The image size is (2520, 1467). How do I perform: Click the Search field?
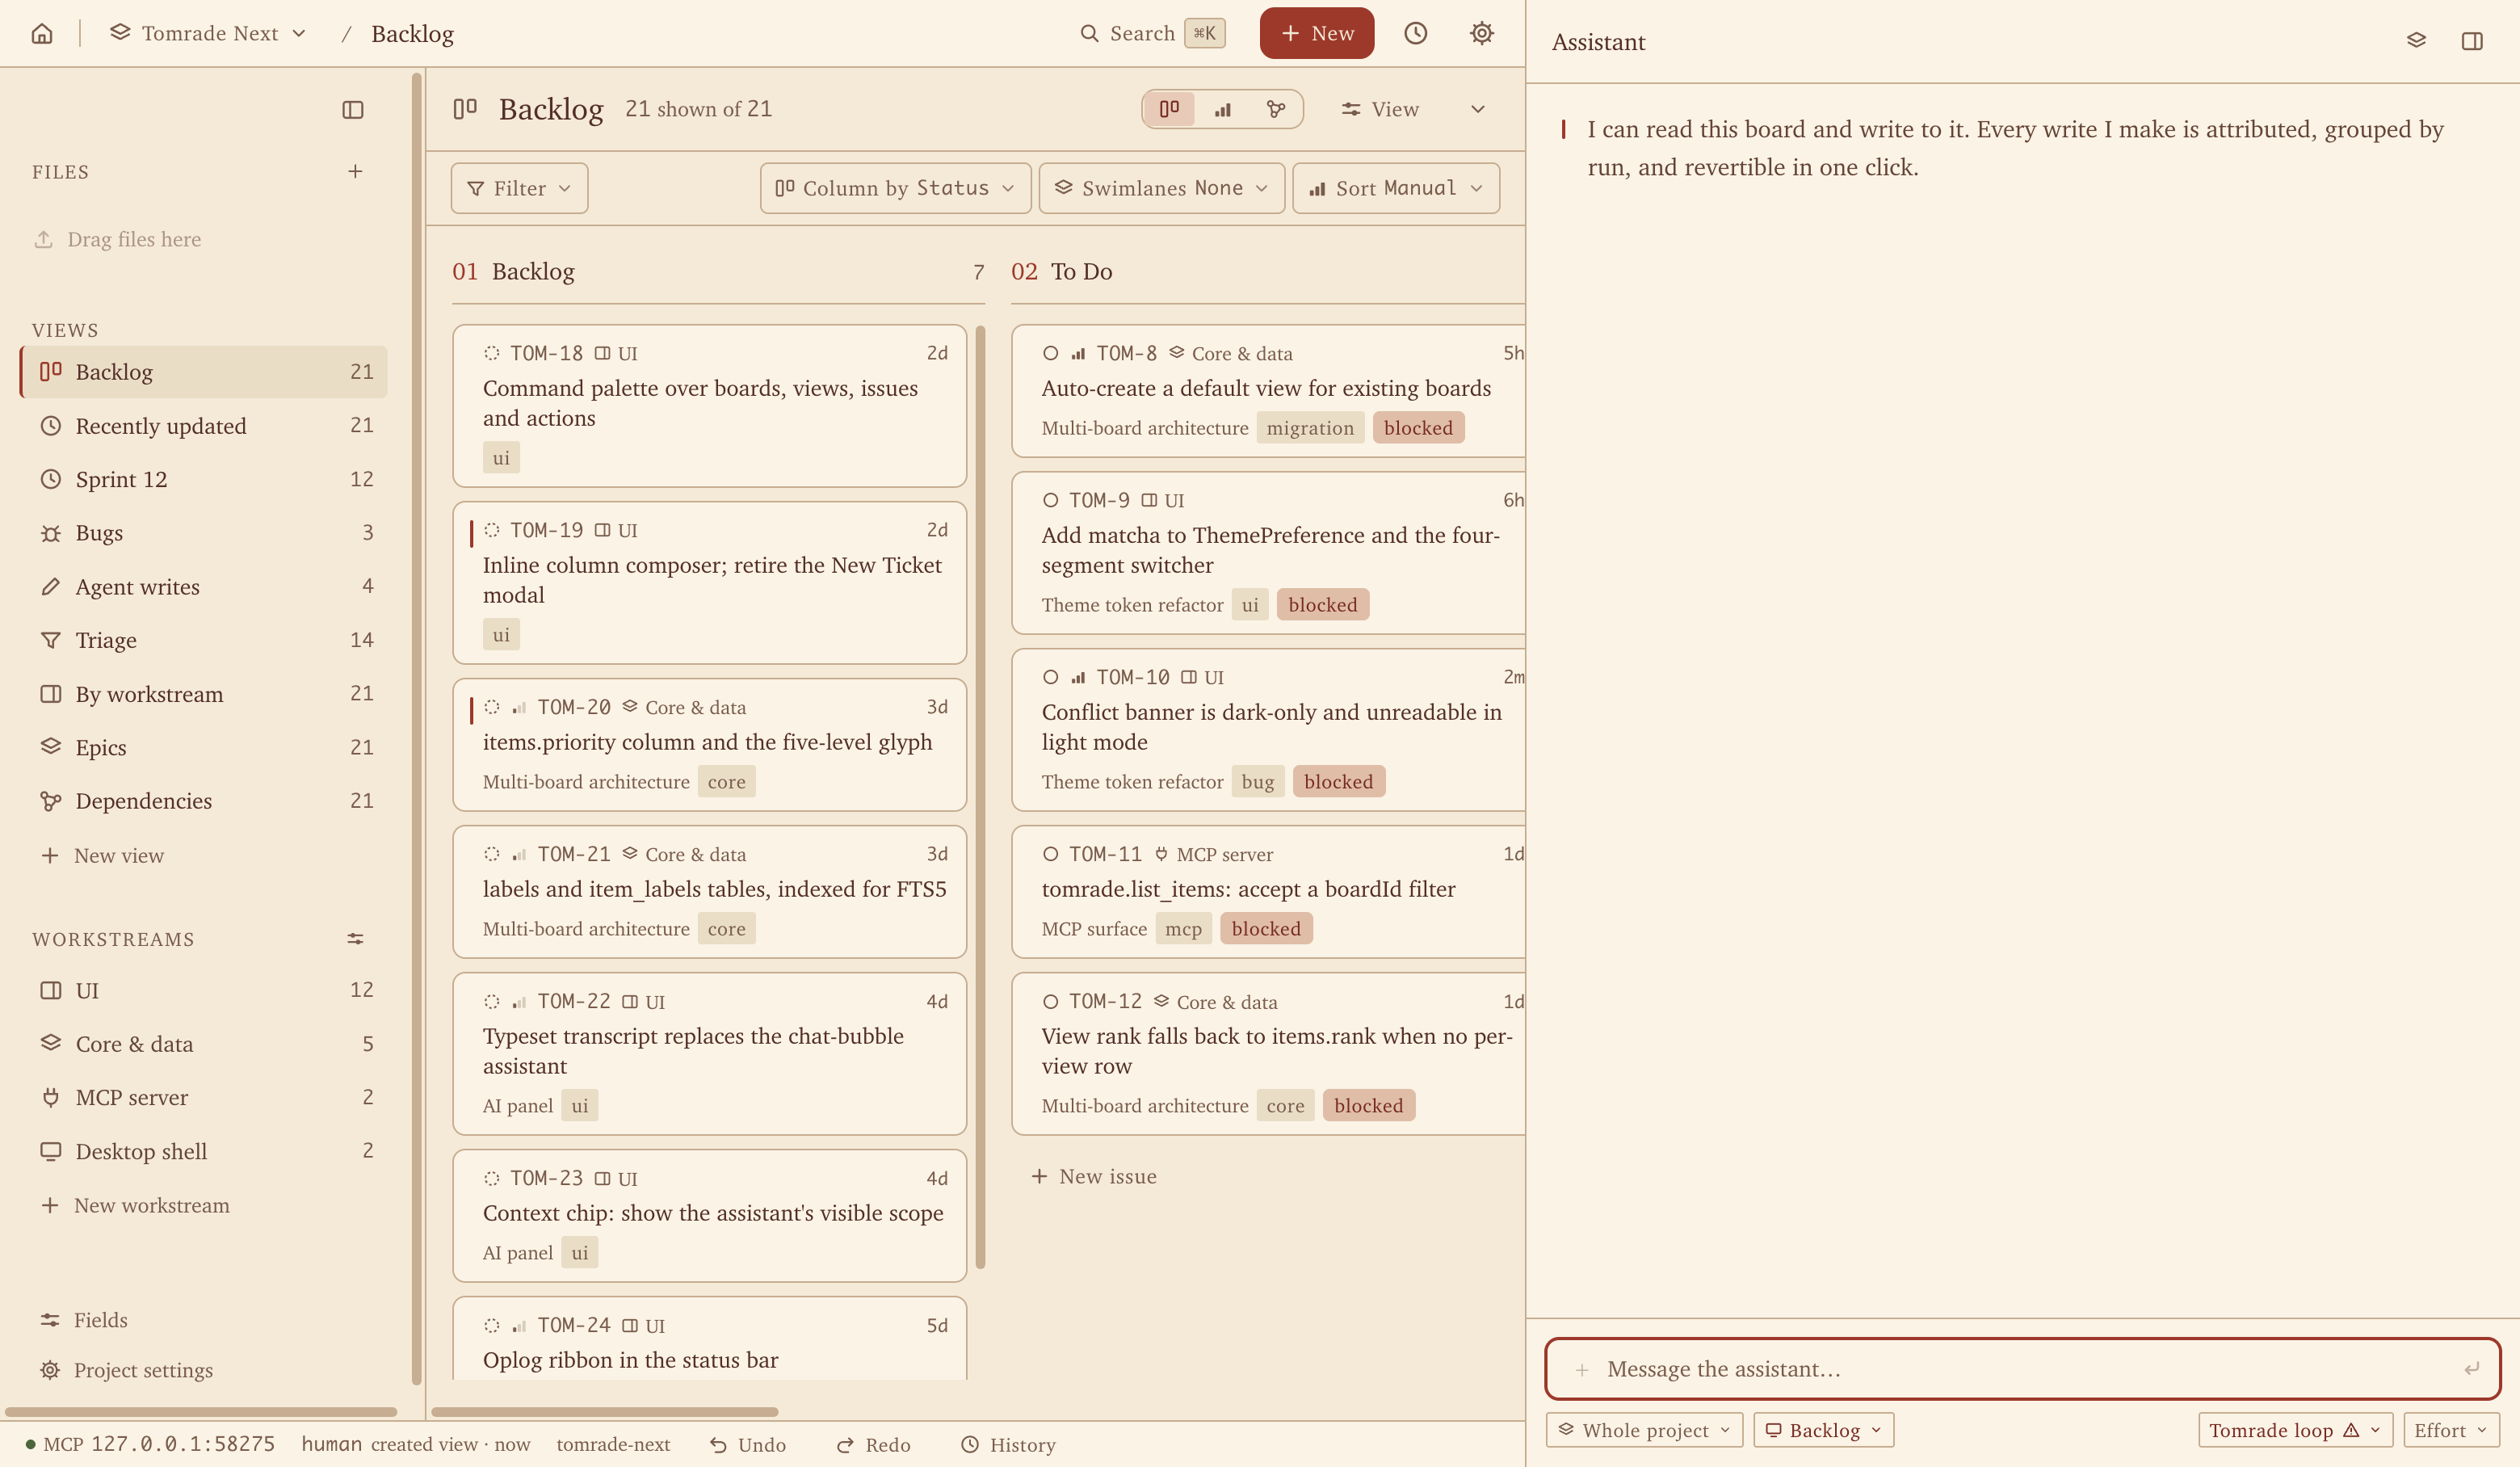1152,33
